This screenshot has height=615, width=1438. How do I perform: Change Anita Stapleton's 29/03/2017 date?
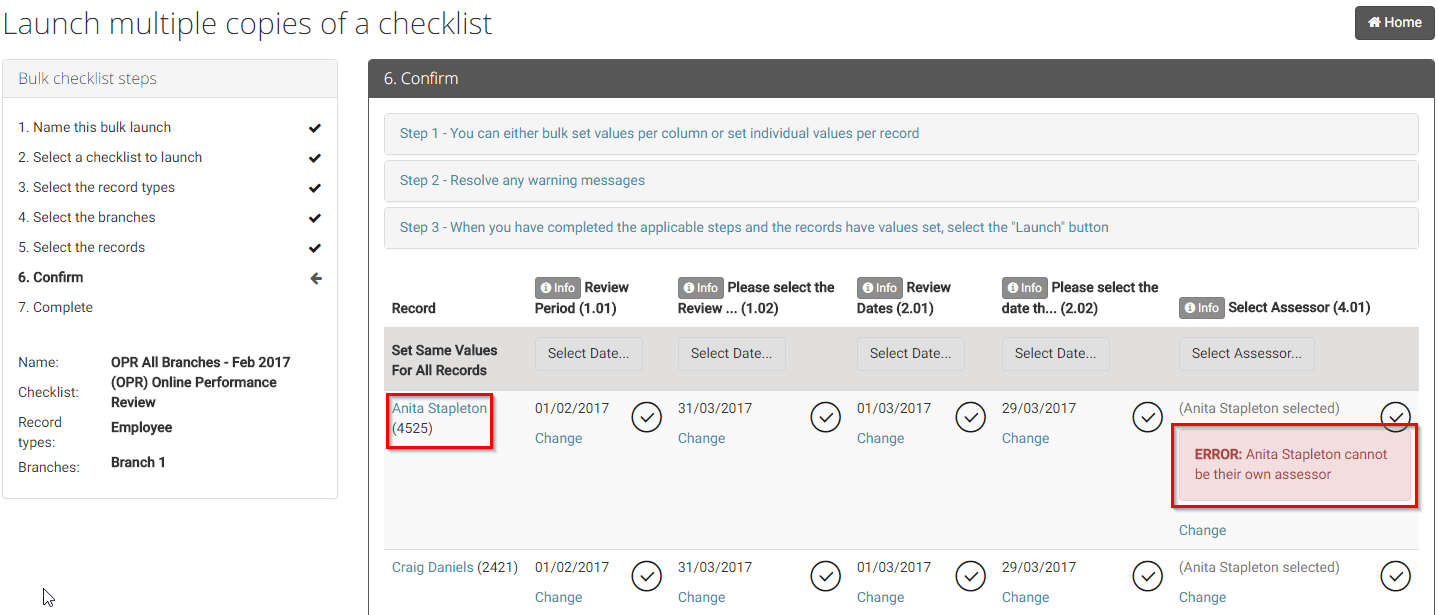(x=1025, y=438)
